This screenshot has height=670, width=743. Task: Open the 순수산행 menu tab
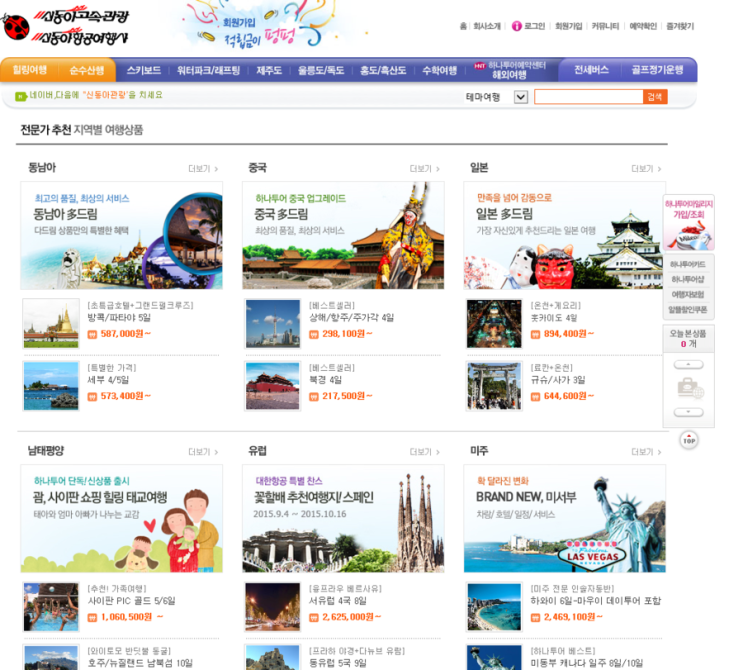(x=87, y=70)
